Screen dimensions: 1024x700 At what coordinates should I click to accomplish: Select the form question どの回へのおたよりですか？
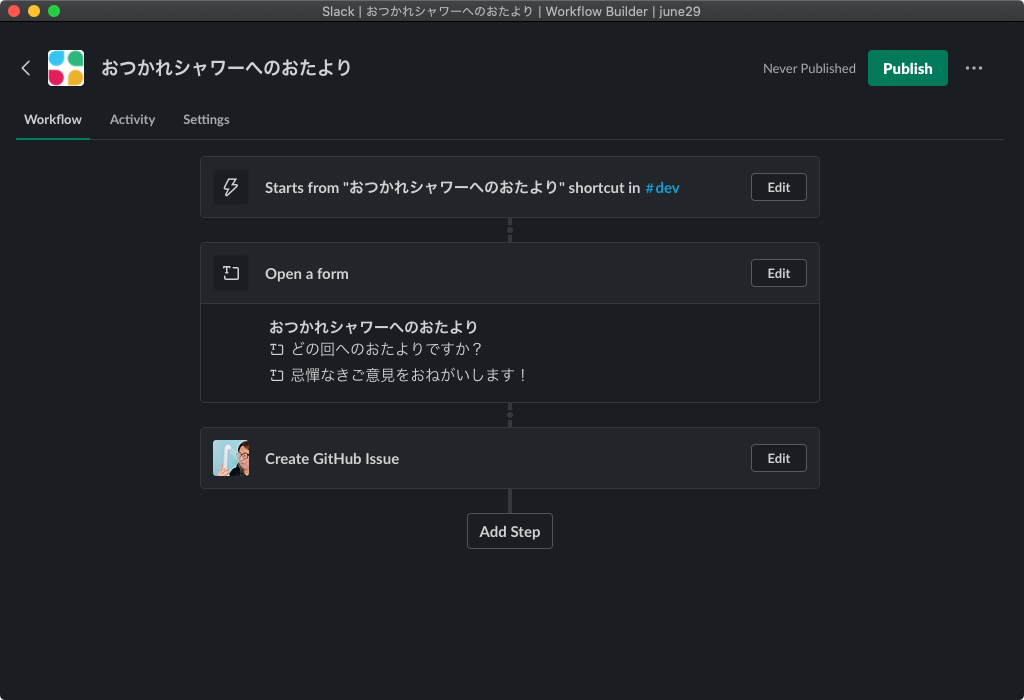[387, 349]
